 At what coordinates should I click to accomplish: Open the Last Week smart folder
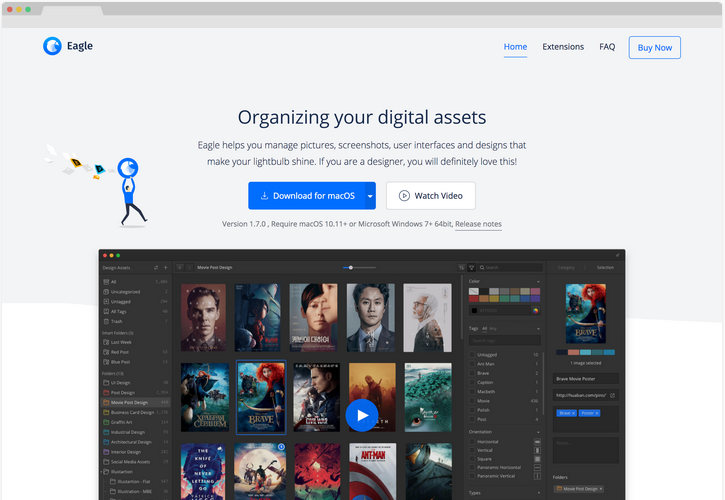[135, 342]
